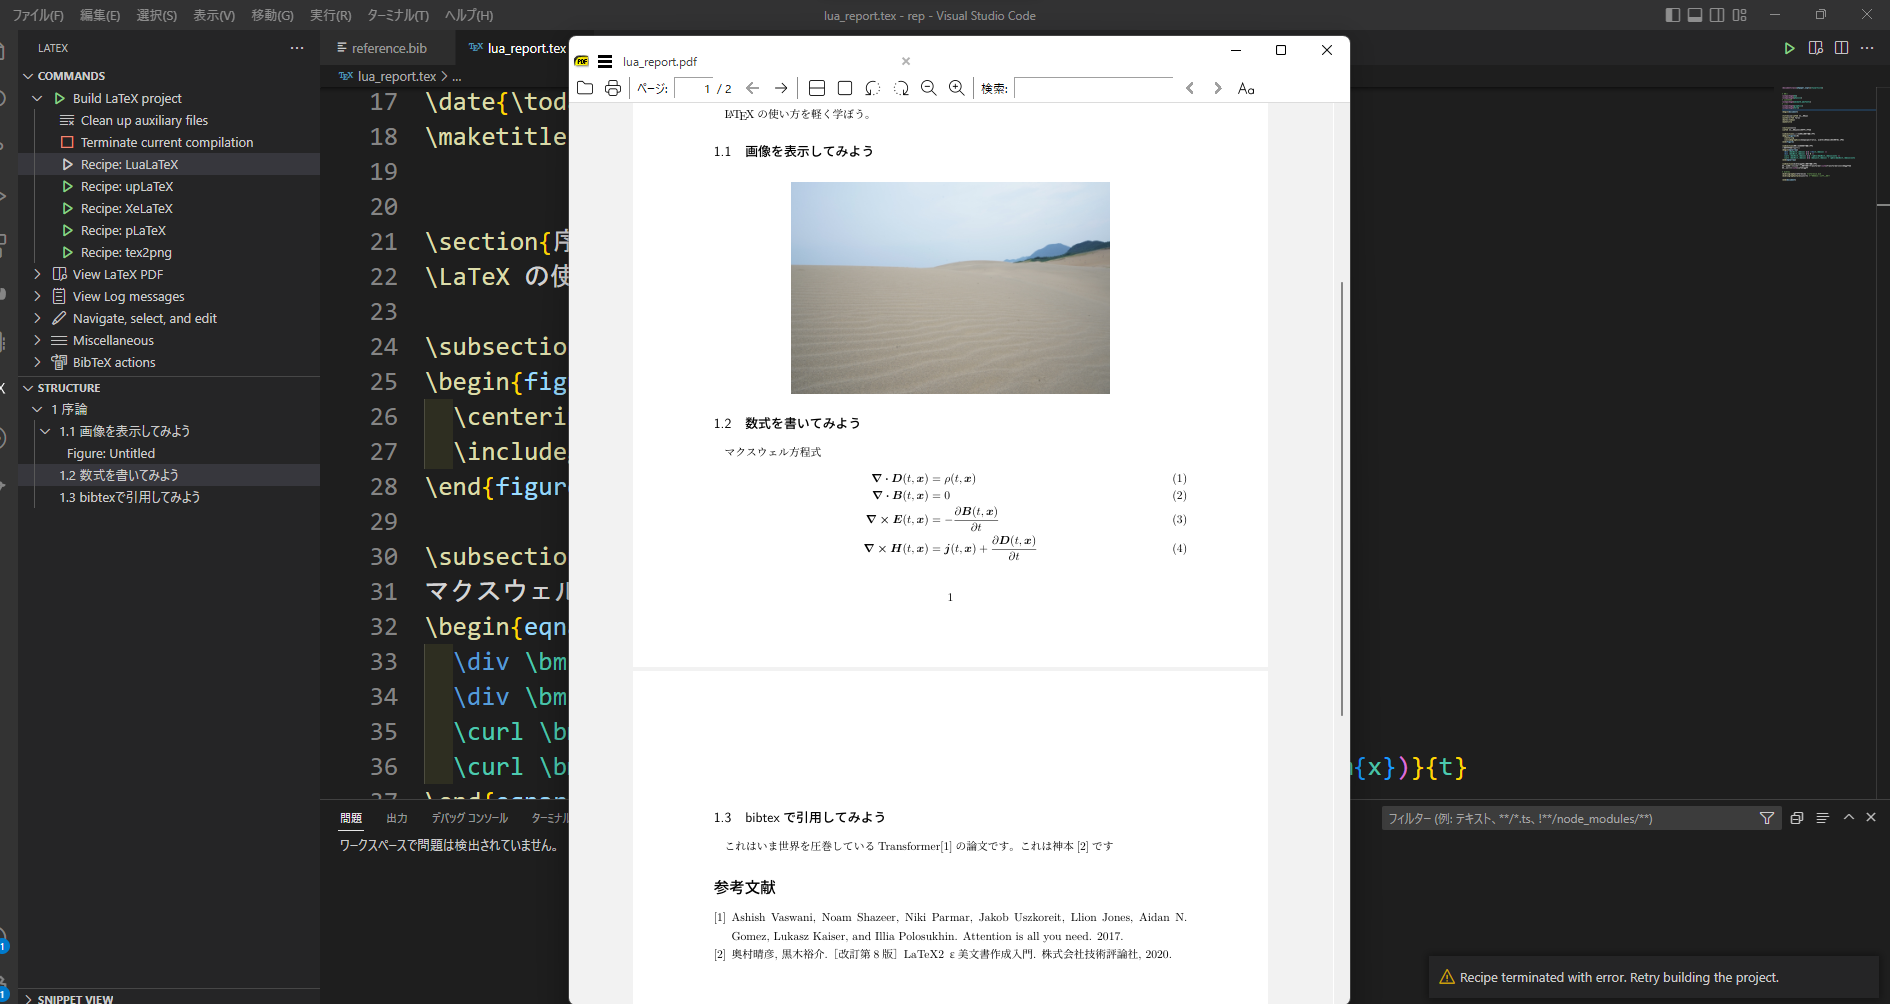Run Recipe: upLaTeX
The image size is (1890, 1004).
coord(127,186)
